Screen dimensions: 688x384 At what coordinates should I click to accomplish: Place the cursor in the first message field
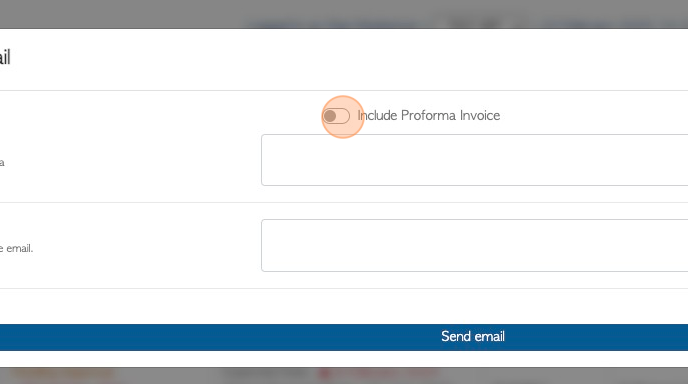pyautogui.click(x=474, y=160)
